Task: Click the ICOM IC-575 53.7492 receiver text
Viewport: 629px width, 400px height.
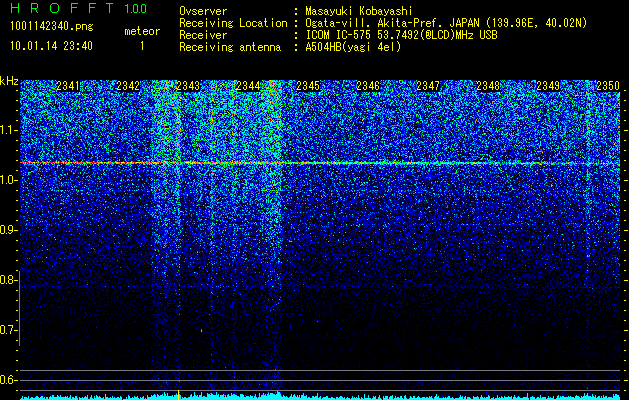Action: (x=401, y=35)
